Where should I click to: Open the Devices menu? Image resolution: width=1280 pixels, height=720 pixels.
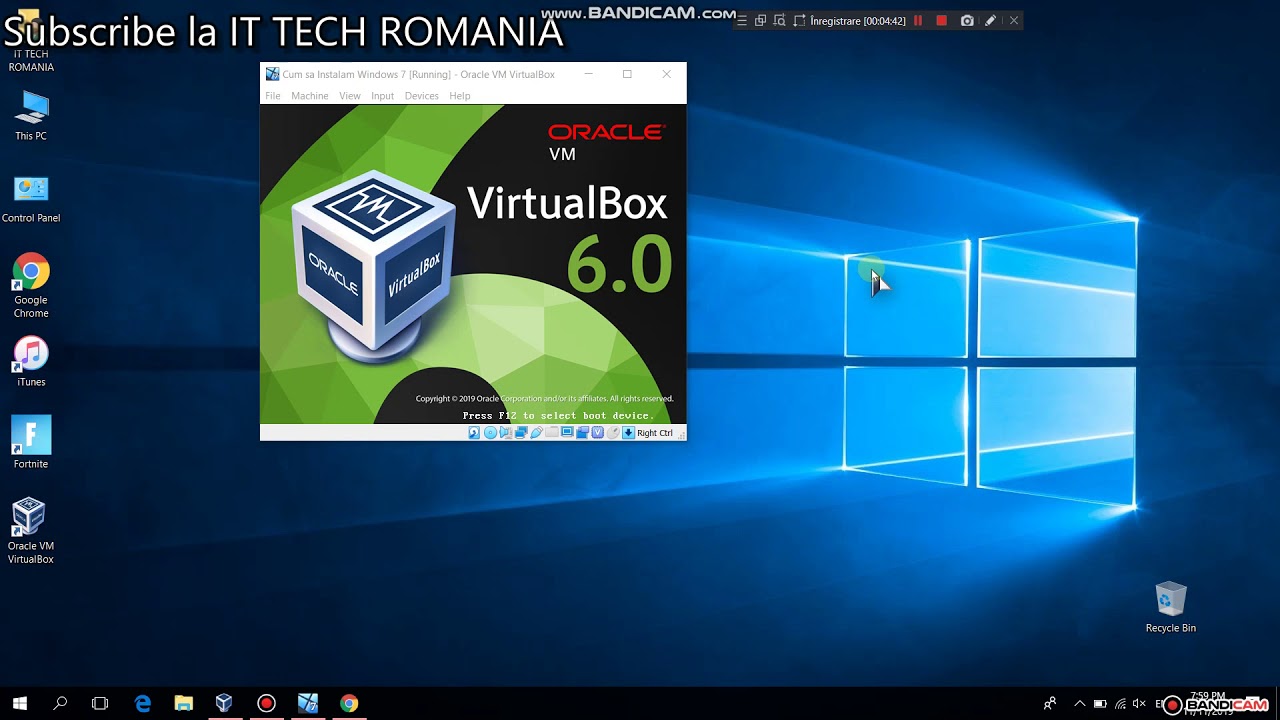(x=421, y=96)
